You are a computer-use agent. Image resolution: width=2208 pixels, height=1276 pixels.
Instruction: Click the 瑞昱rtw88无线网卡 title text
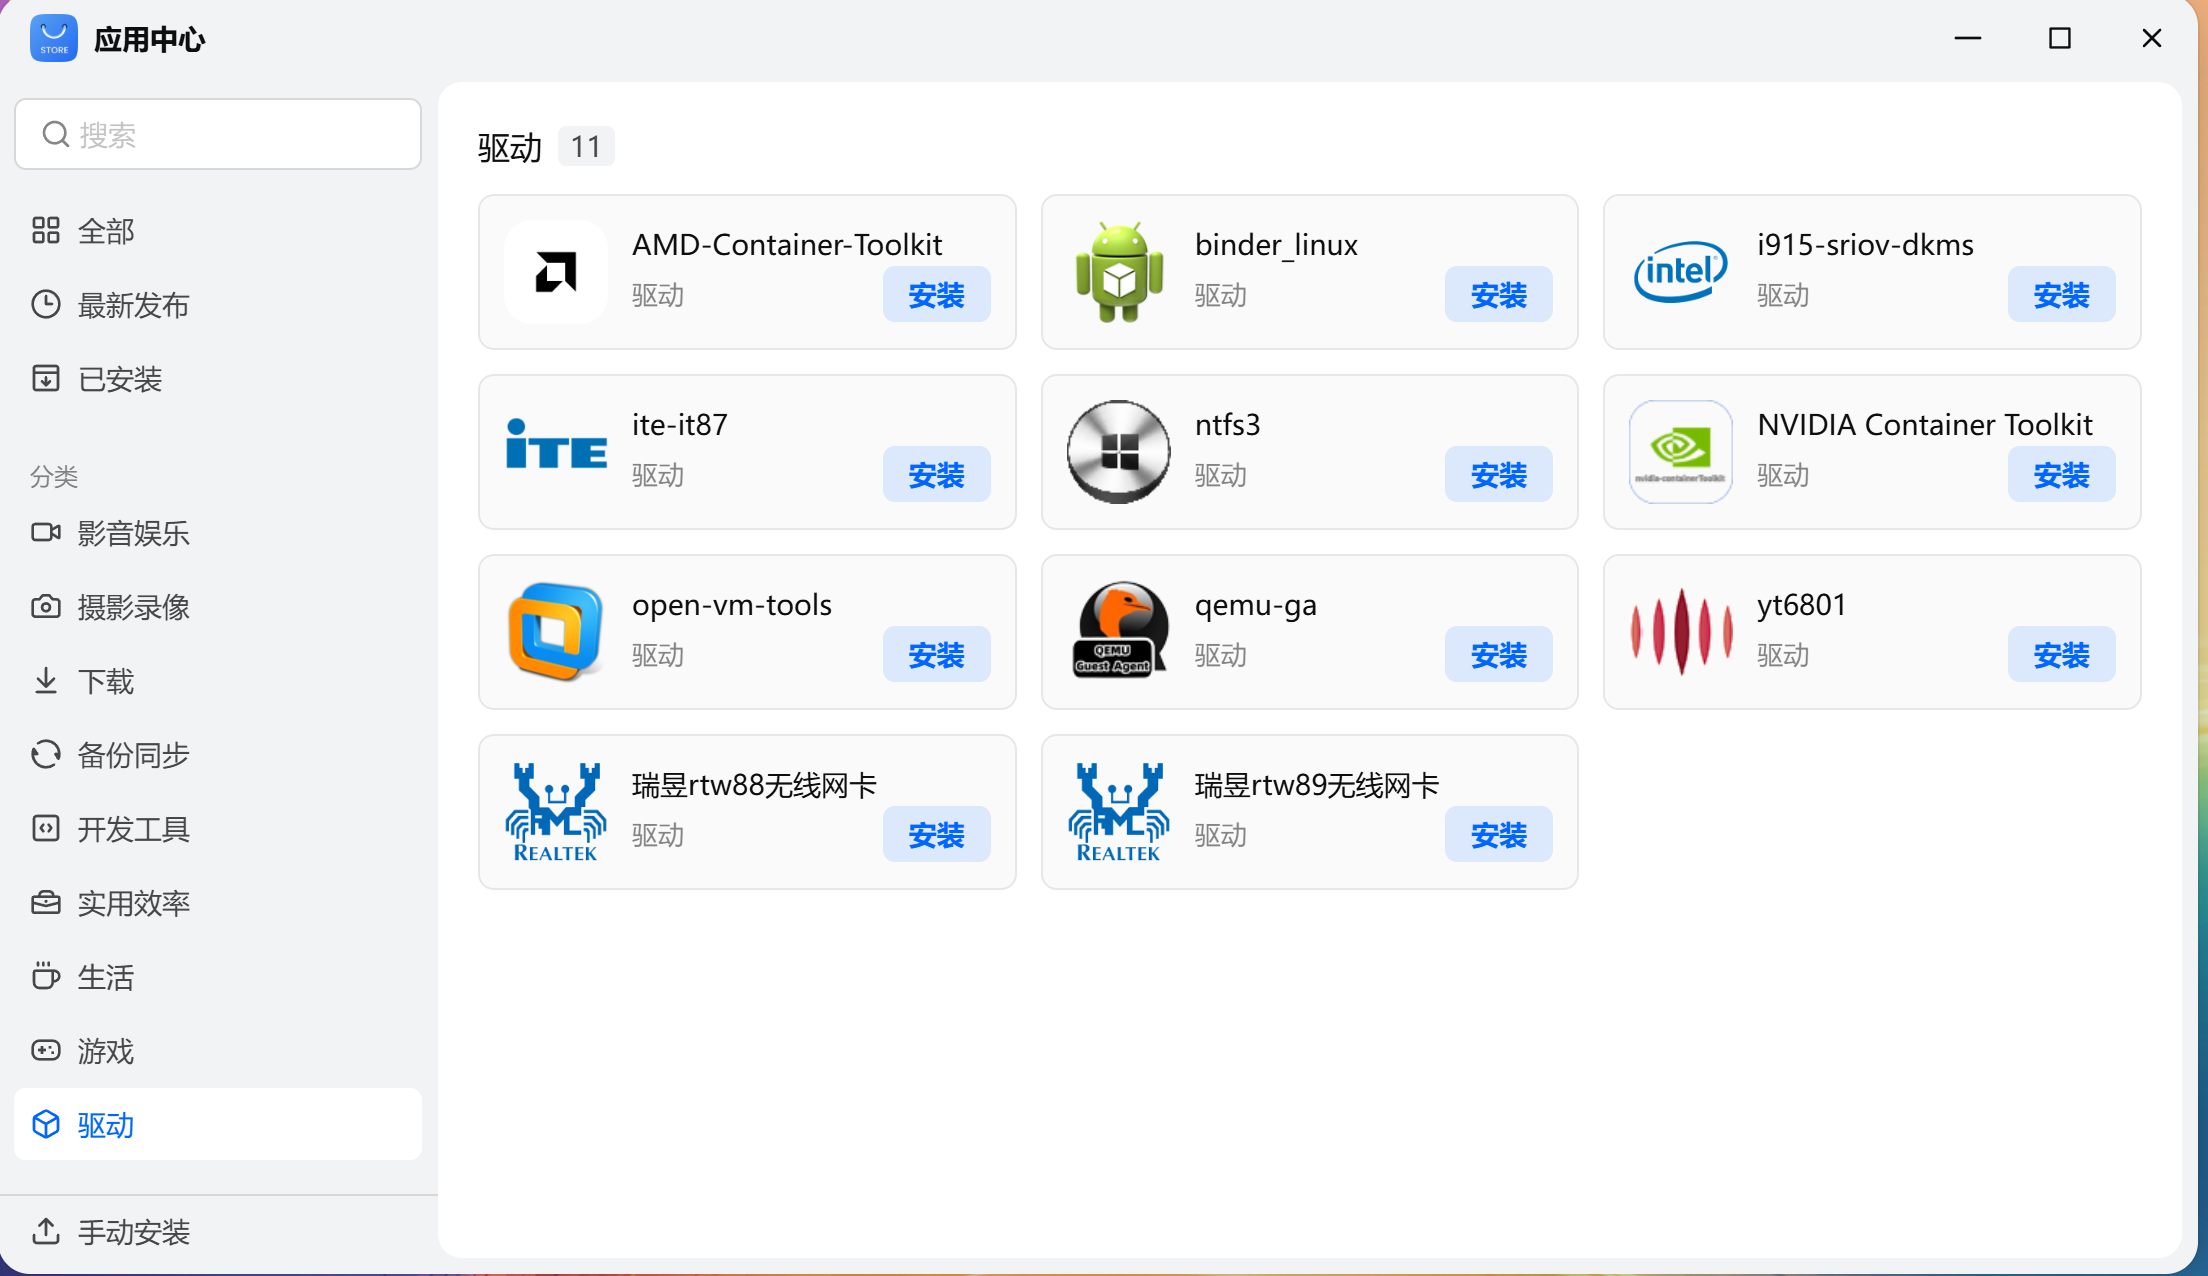(x=755, y=785)
